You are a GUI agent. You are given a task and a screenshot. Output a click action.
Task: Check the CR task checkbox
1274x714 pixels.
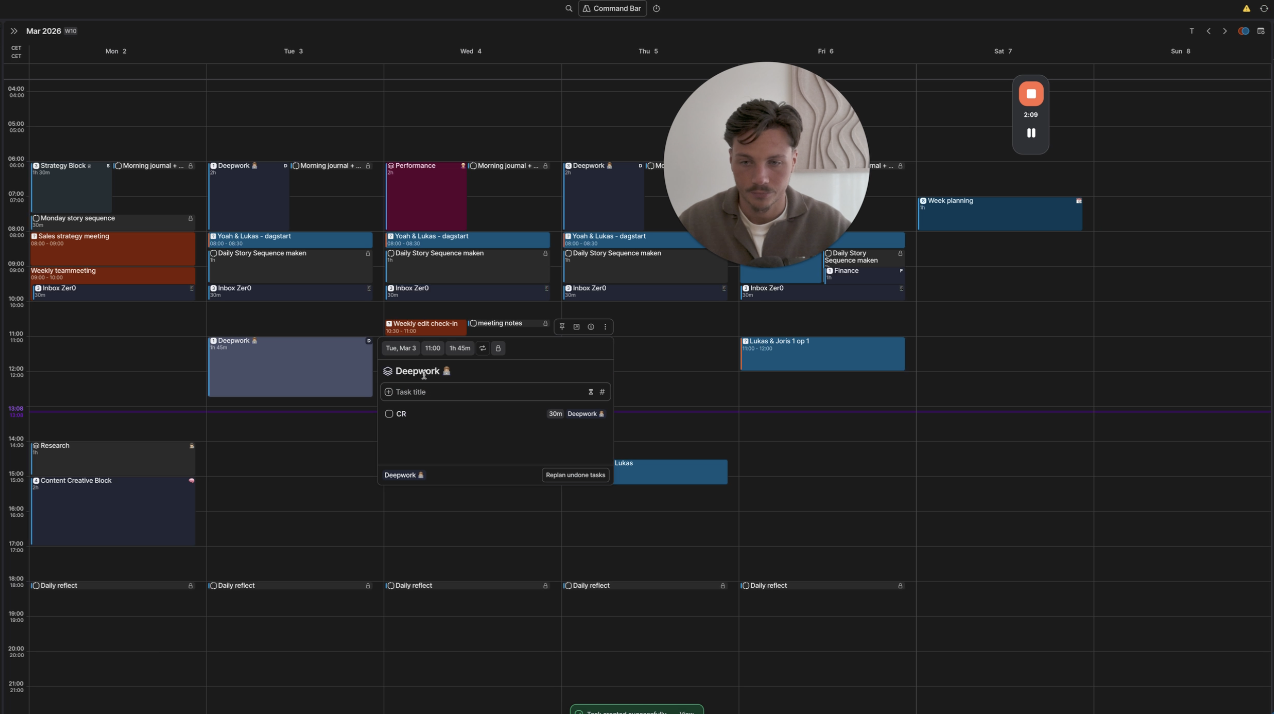(389, 414)
